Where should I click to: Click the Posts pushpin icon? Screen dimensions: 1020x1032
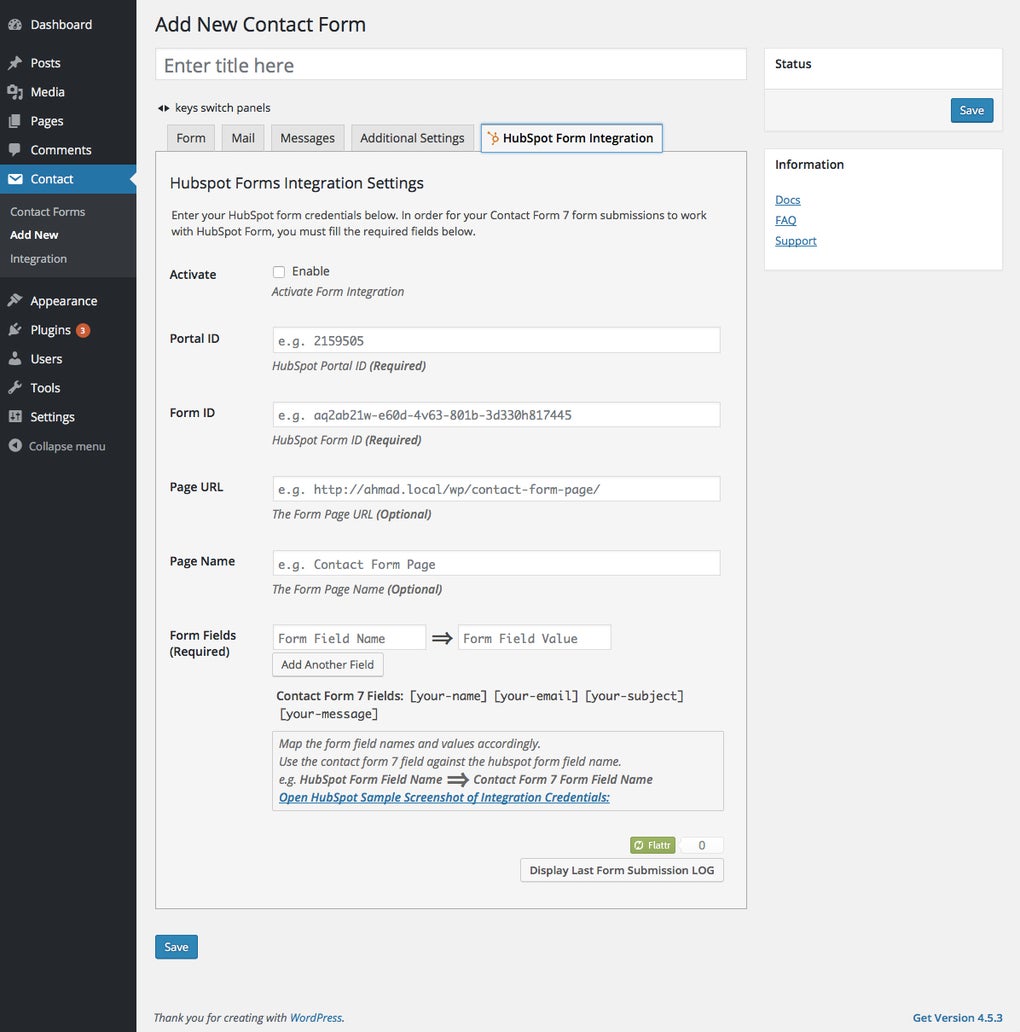pyautogui.click(x=16, y=62)
